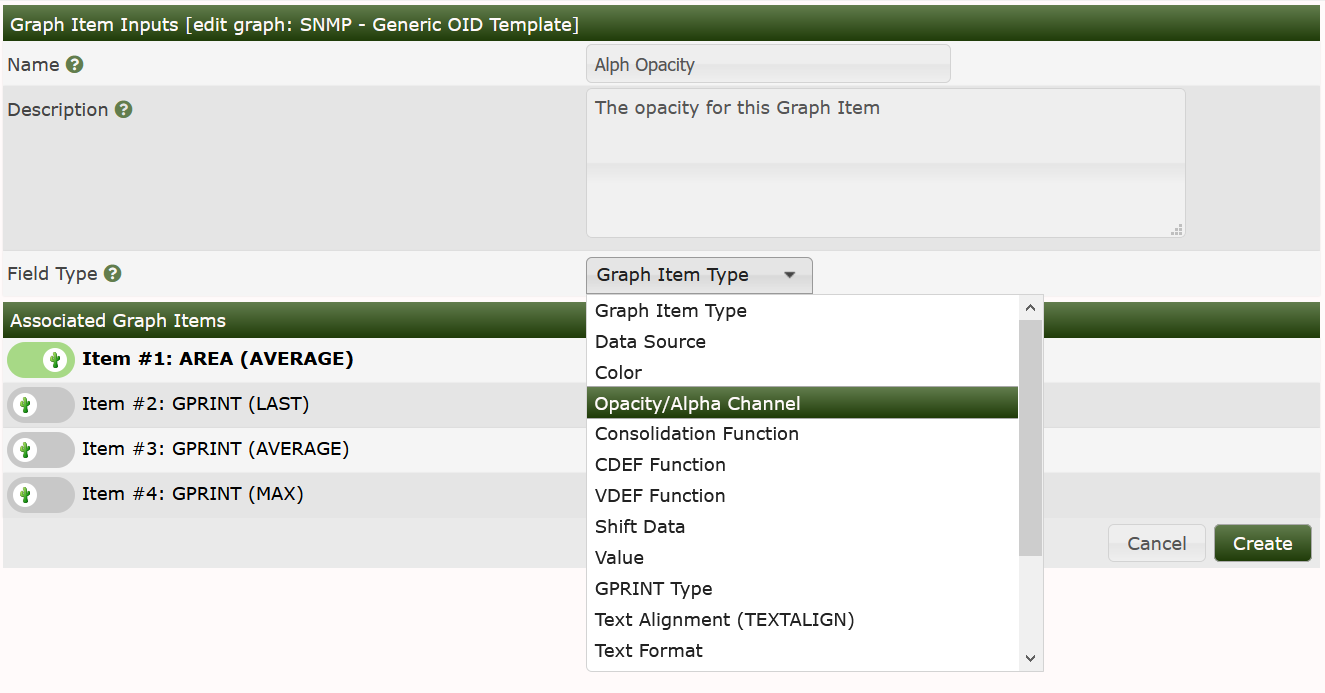Enable Item #3: GPRINT (AVERAGE) toggle
1325x693 pixels.
point(41,449)
